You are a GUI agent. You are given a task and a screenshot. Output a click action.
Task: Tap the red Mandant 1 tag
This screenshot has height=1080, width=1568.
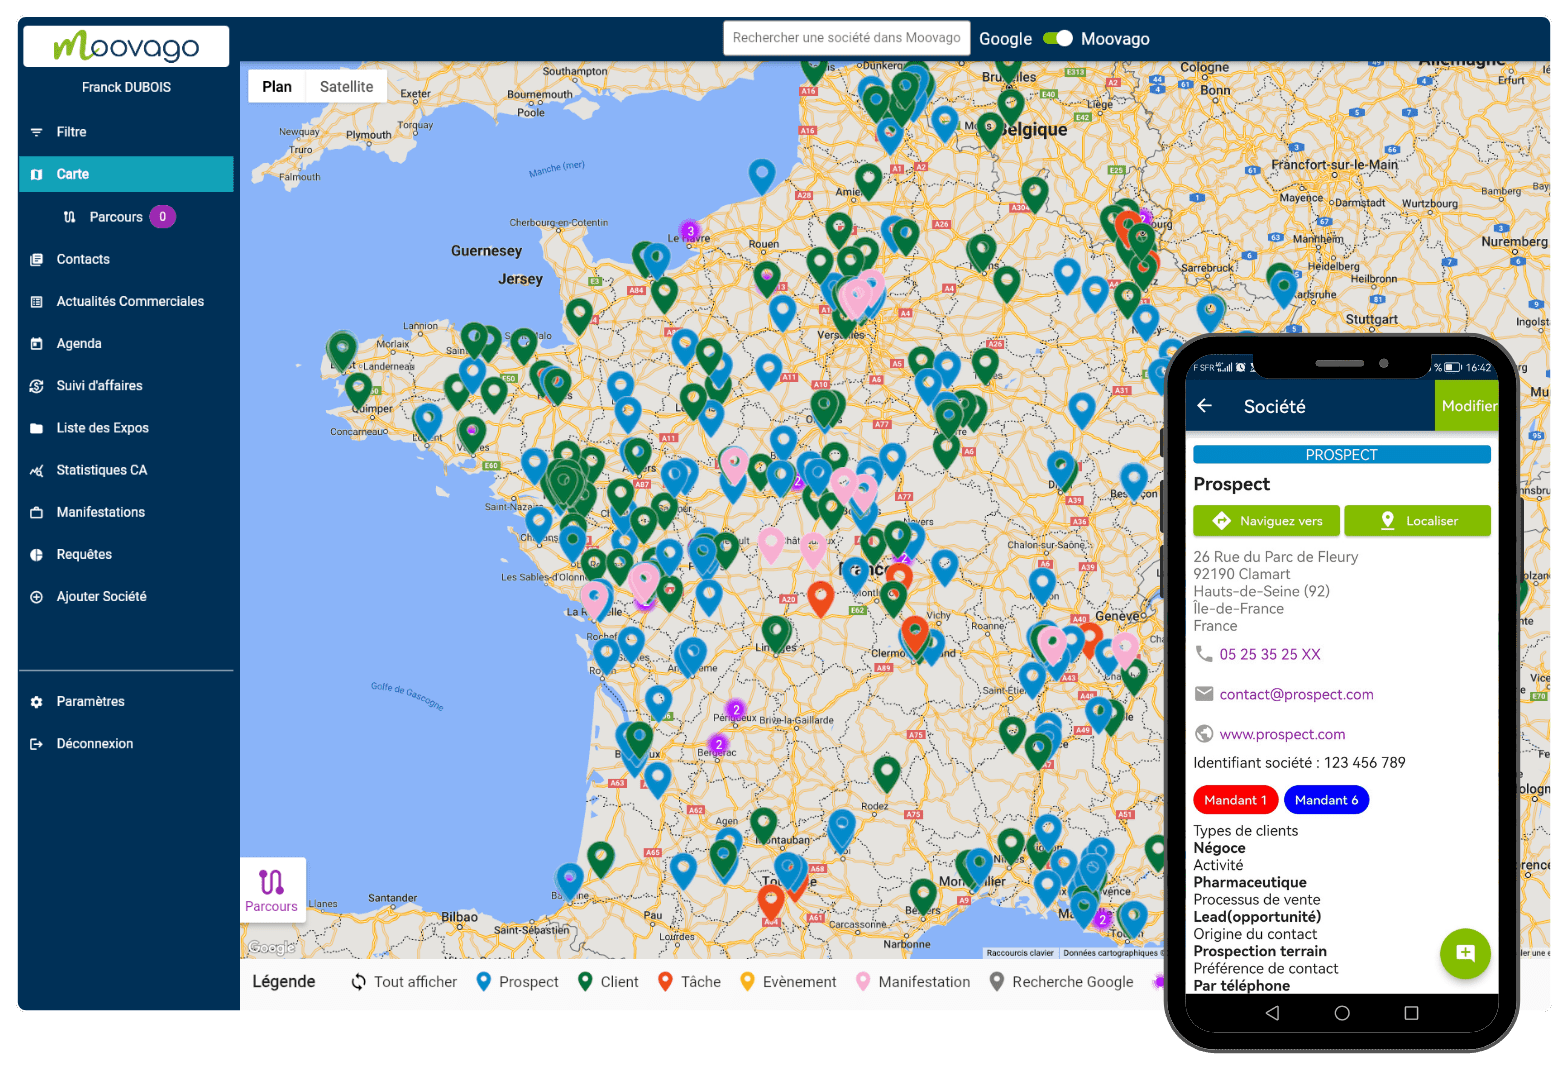click(1235, 800)
